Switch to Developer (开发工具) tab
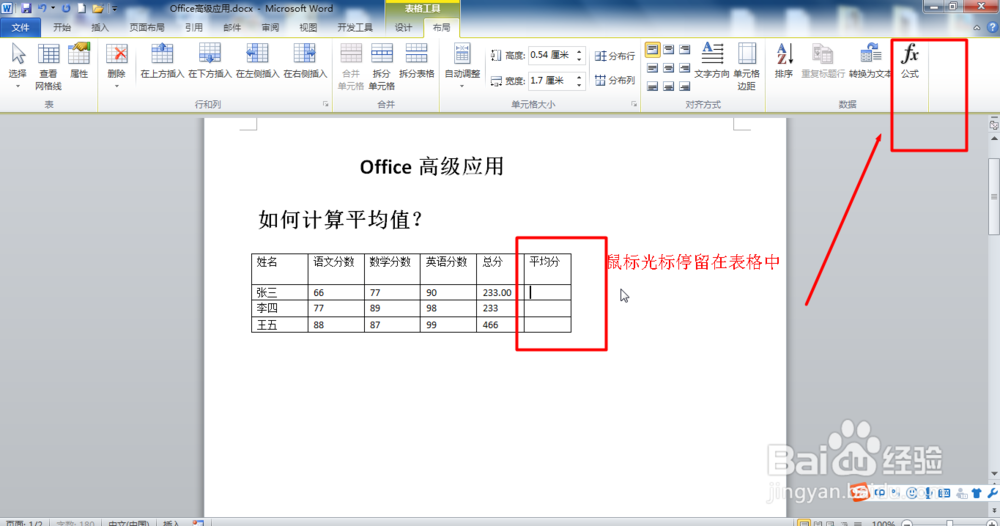 (x=355, y=27)
